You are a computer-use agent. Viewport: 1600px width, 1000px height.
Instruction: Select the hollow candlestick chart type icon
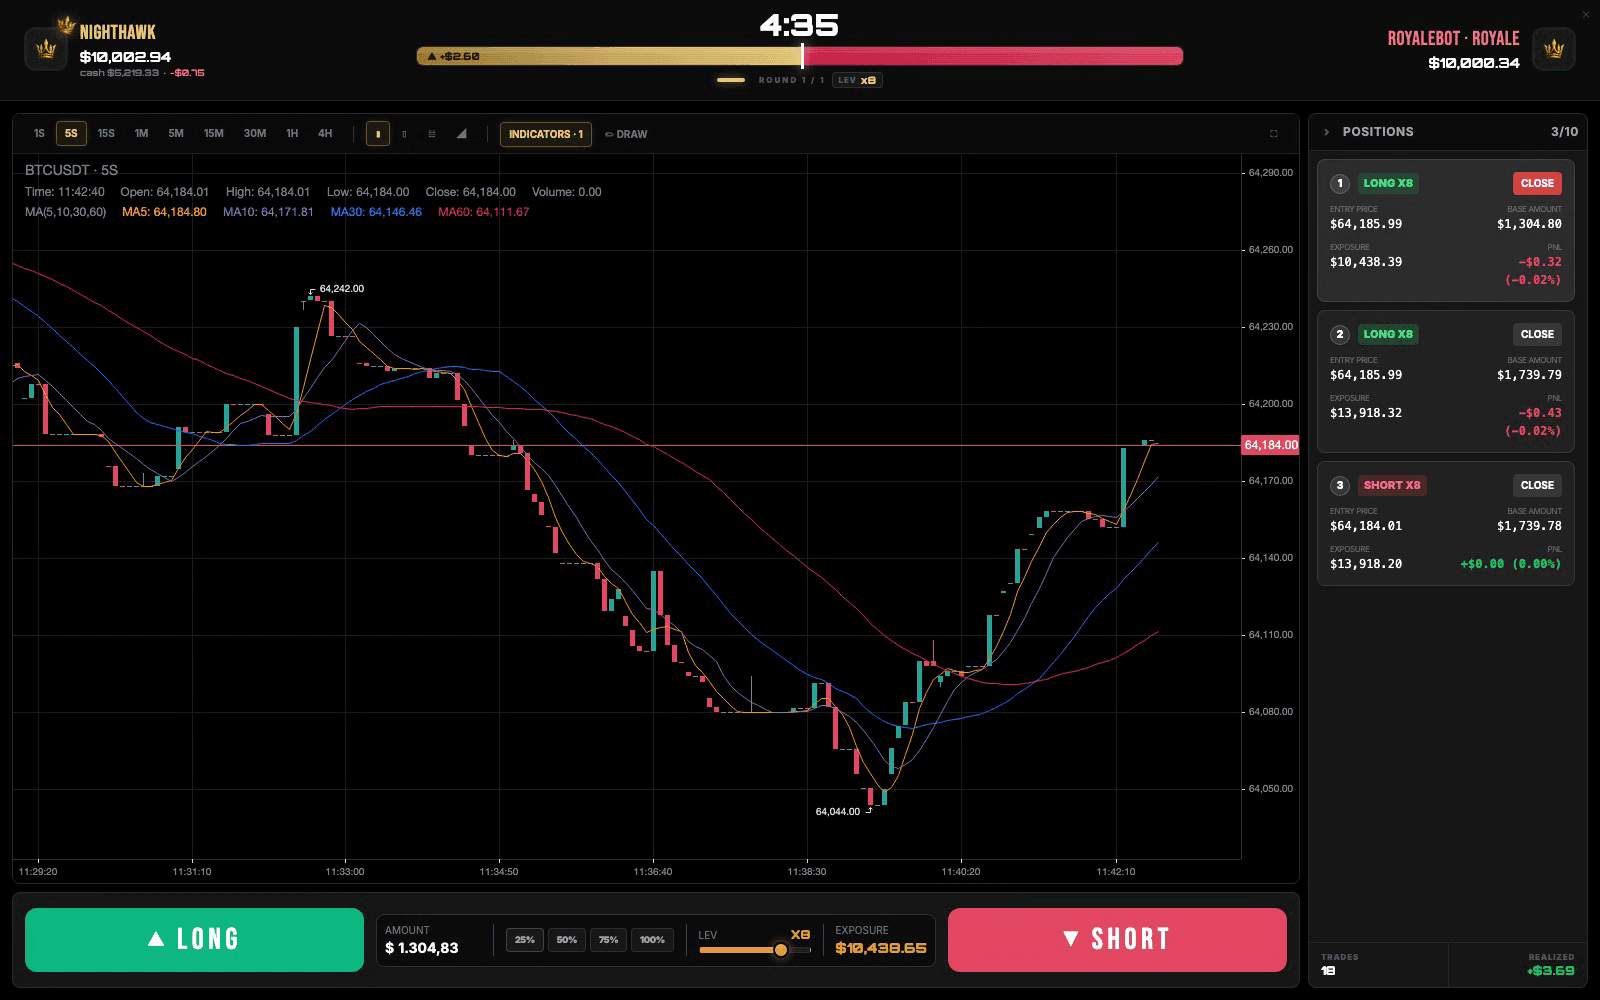tap(404, 134)
